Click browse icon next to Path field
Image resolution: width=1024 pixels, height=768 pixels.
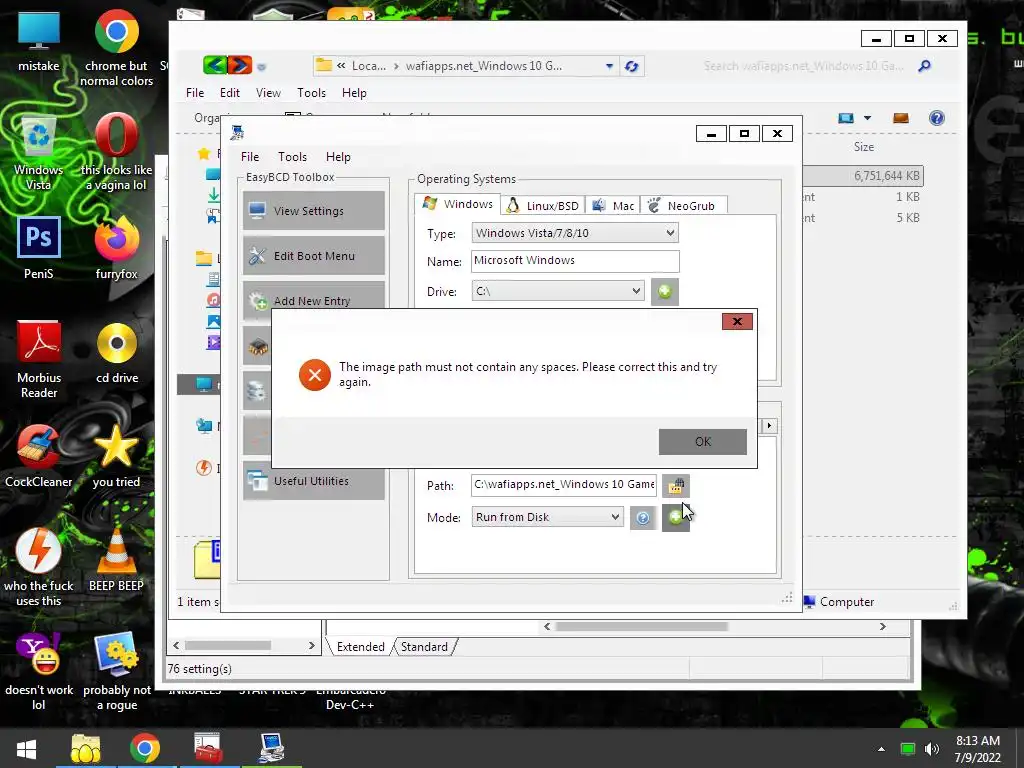tap(675, 486)
